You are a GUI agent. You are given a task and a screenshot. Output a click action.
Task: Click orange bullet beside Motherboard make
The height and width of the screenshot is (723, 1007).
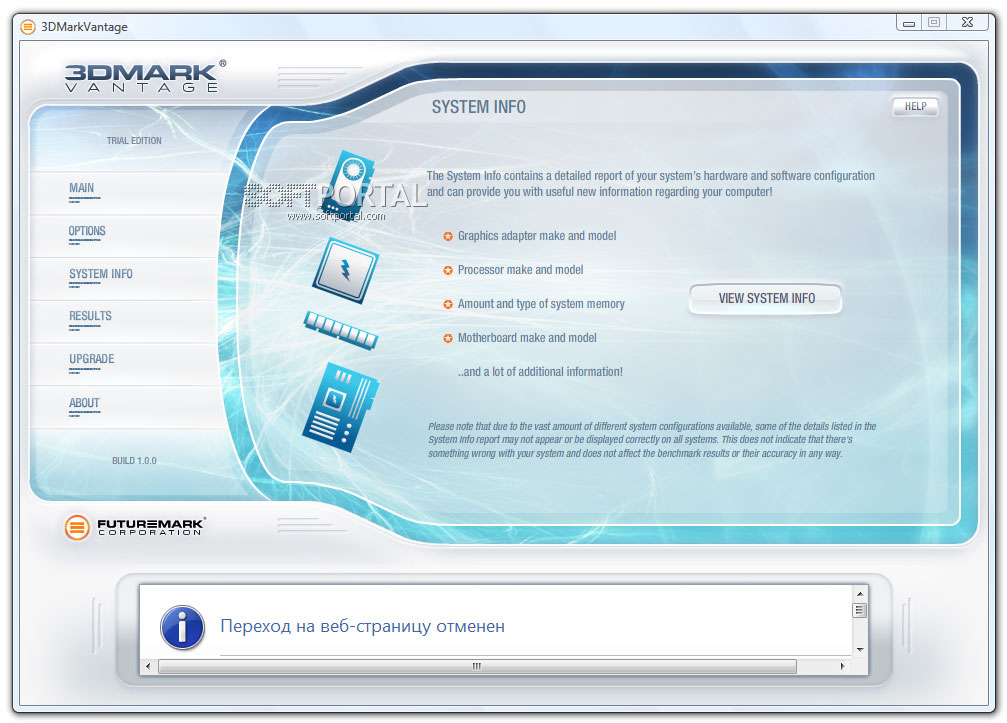click(x=448, y=338)
